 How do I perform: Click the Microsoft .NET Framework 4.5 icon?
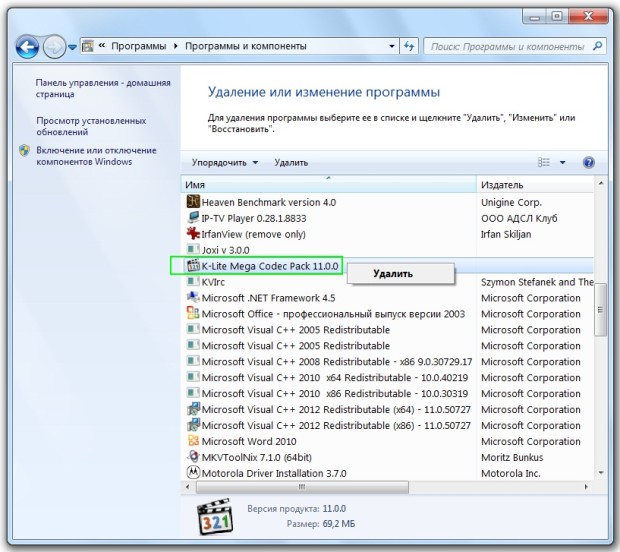(x=193, y=297)
